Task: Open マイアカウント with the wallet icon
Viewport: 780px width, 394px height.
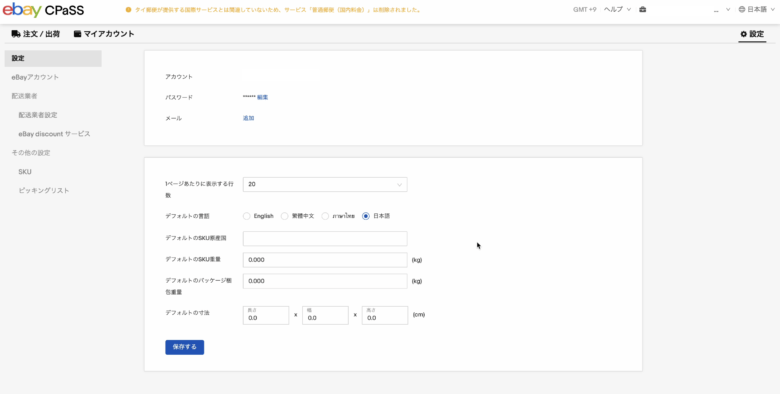Action: pyautogui.click(x=104, y=34)
